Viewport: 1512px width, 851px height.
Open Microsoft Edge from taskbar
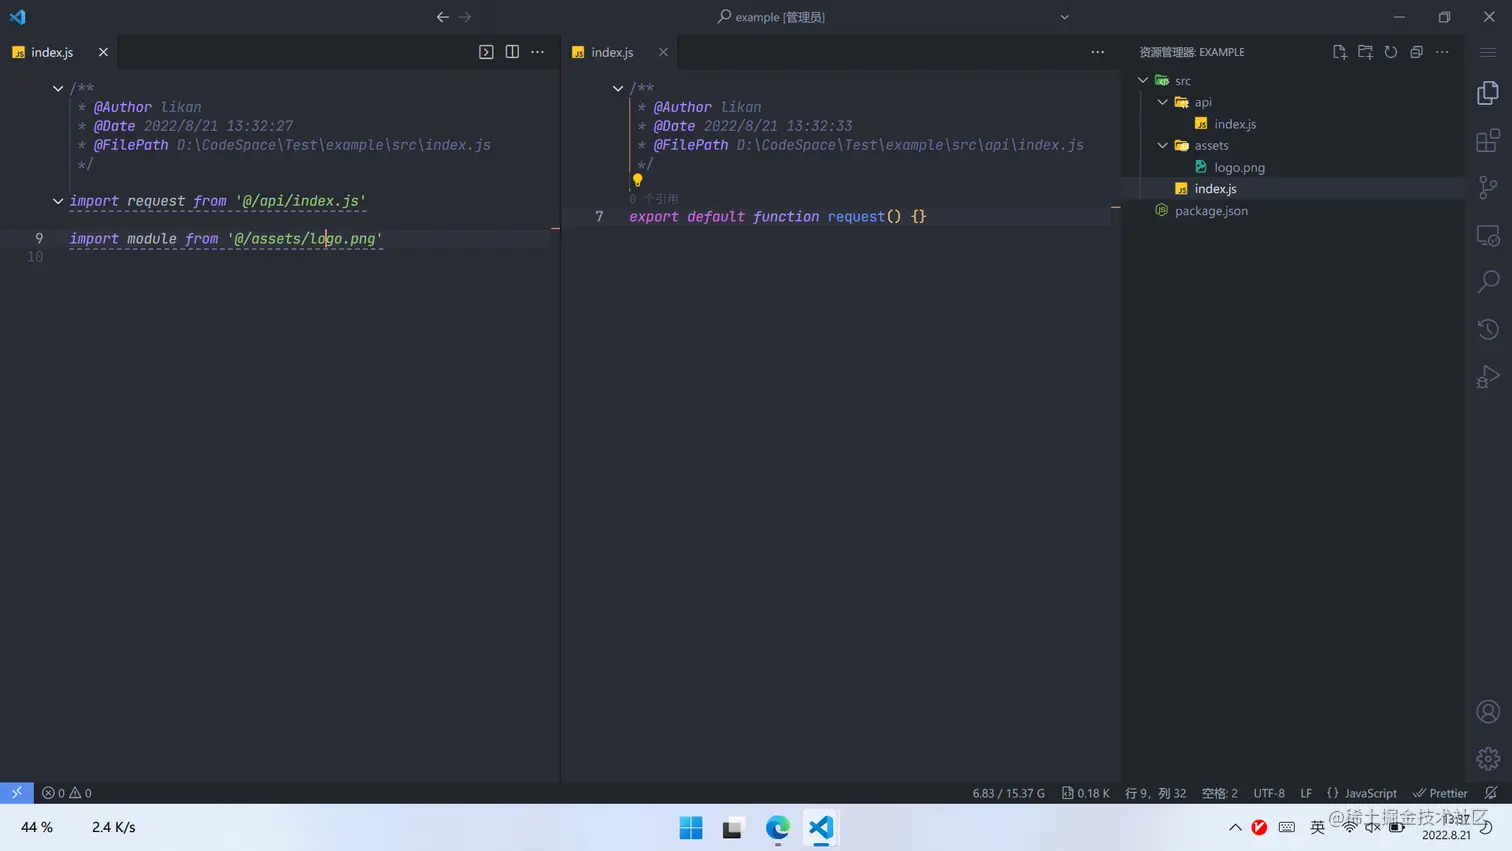click(777, 828)
